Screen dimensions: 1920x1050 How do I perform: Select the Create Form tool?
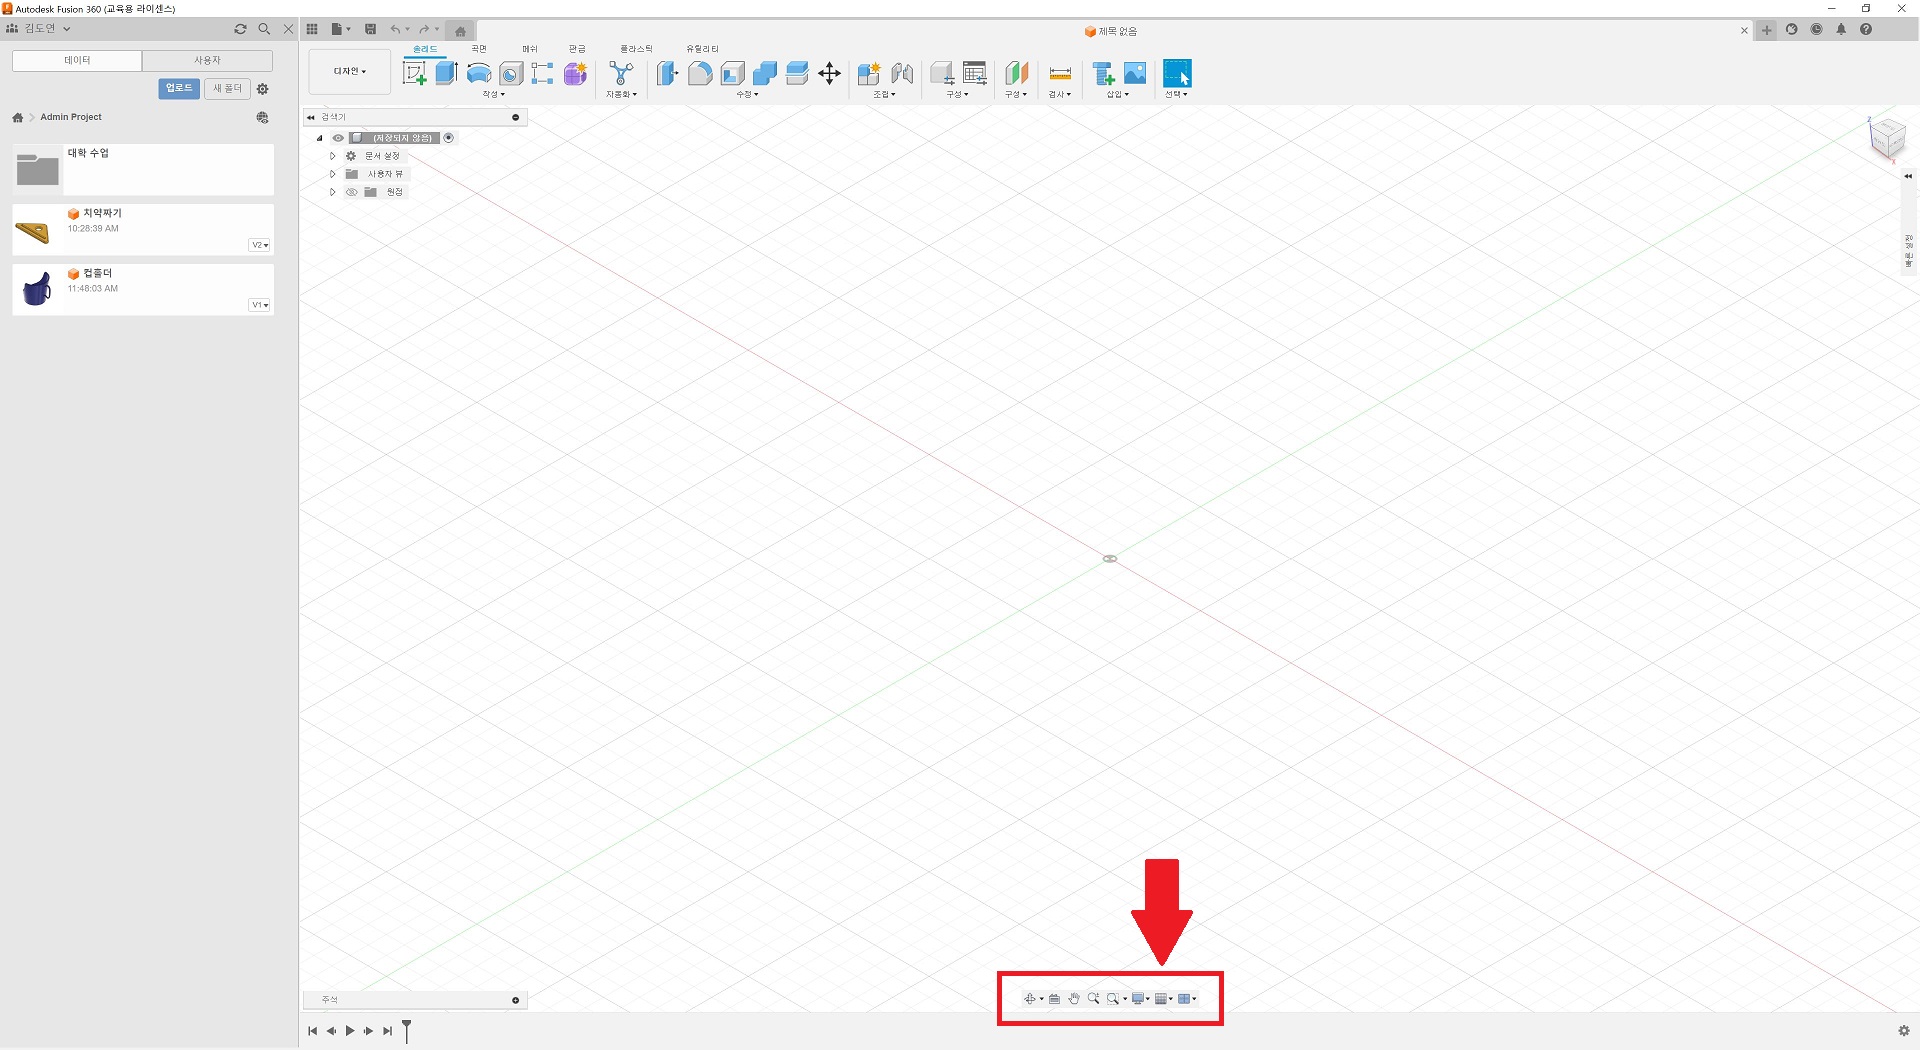[x=575, y=73]
